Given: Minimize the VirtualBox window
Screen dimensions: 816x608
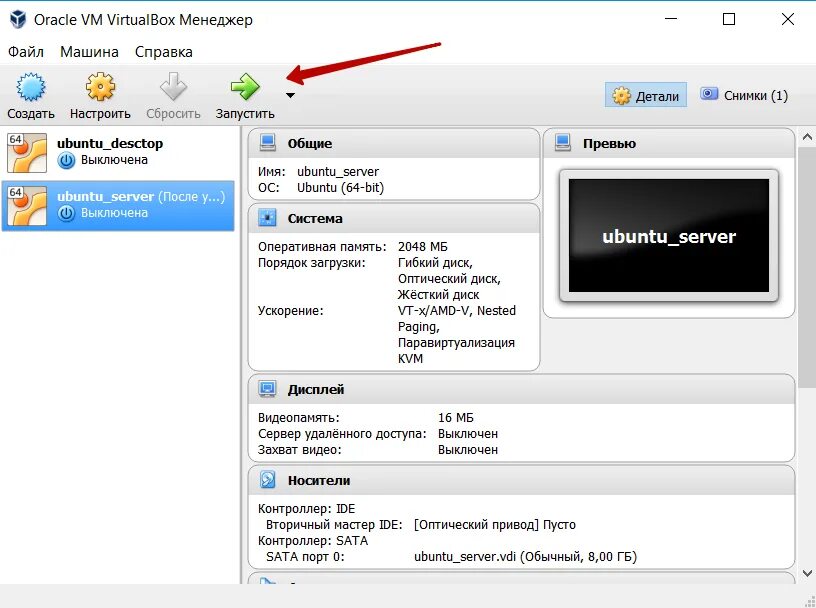Looking at the screenshot, I should tap(671, 19).
